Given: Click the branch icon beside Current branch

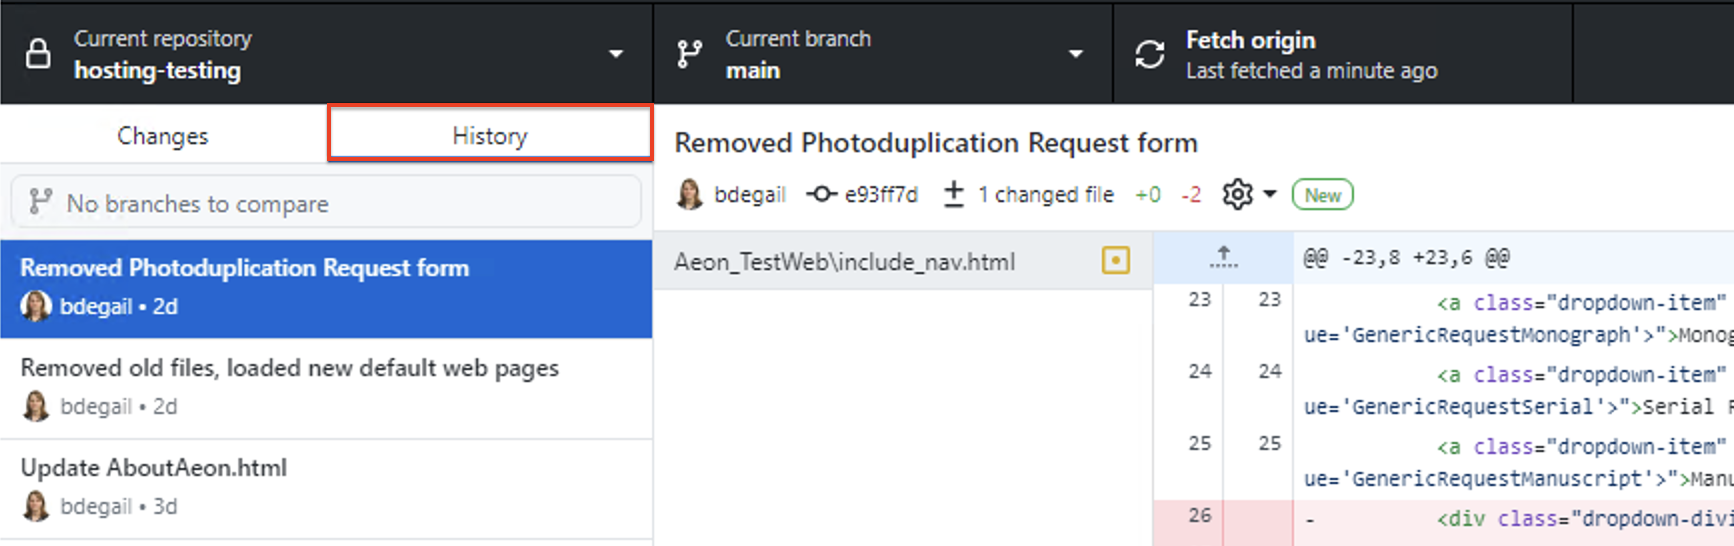Looking at the screenshot, I should (689, 54).
